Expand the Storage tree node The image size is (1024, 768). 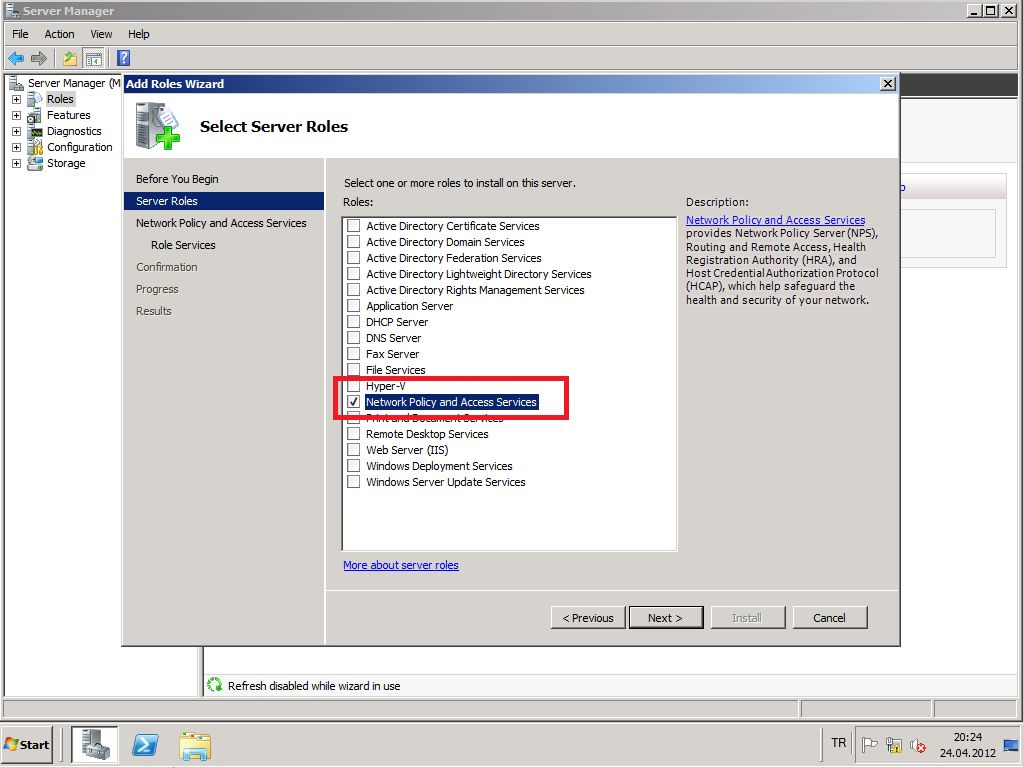click(x=16, y=163)
